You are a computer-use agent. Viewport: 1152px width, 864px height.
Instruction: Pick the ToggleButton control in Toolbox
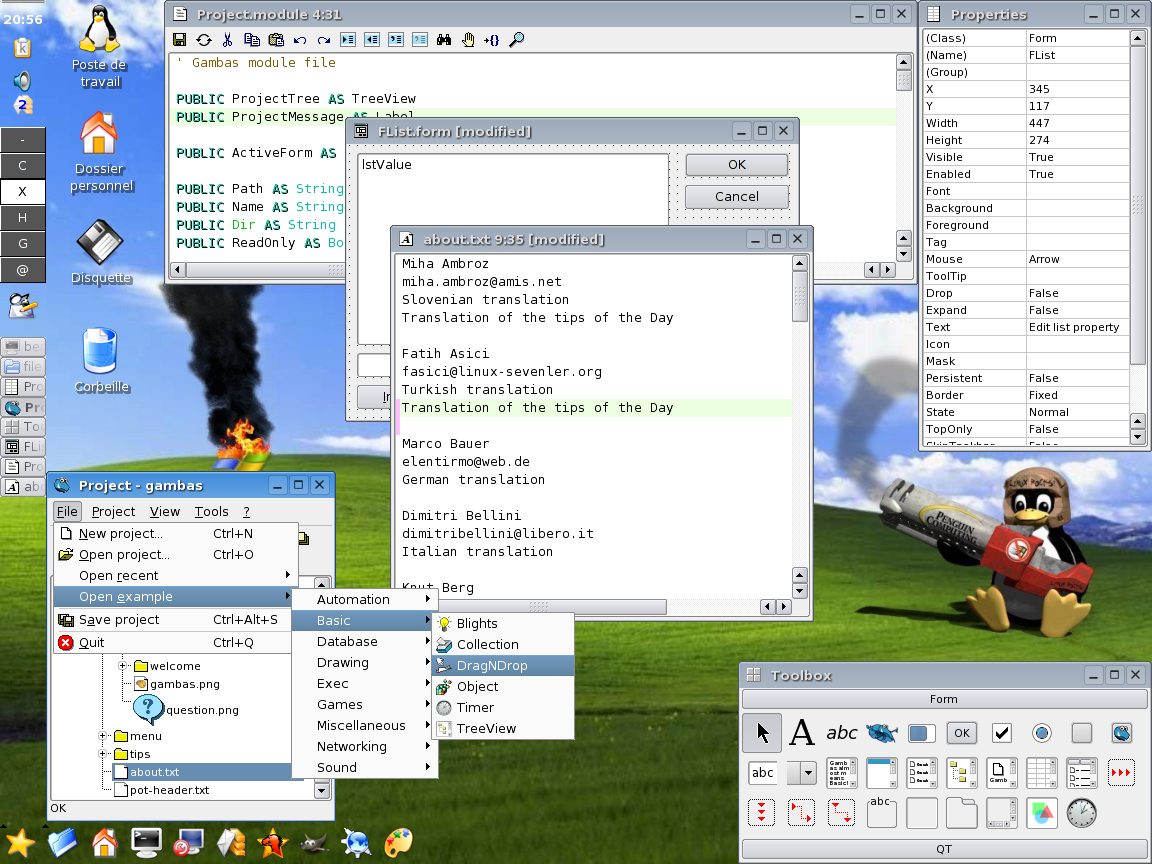pyautogui.click(x=1081, y=733)
